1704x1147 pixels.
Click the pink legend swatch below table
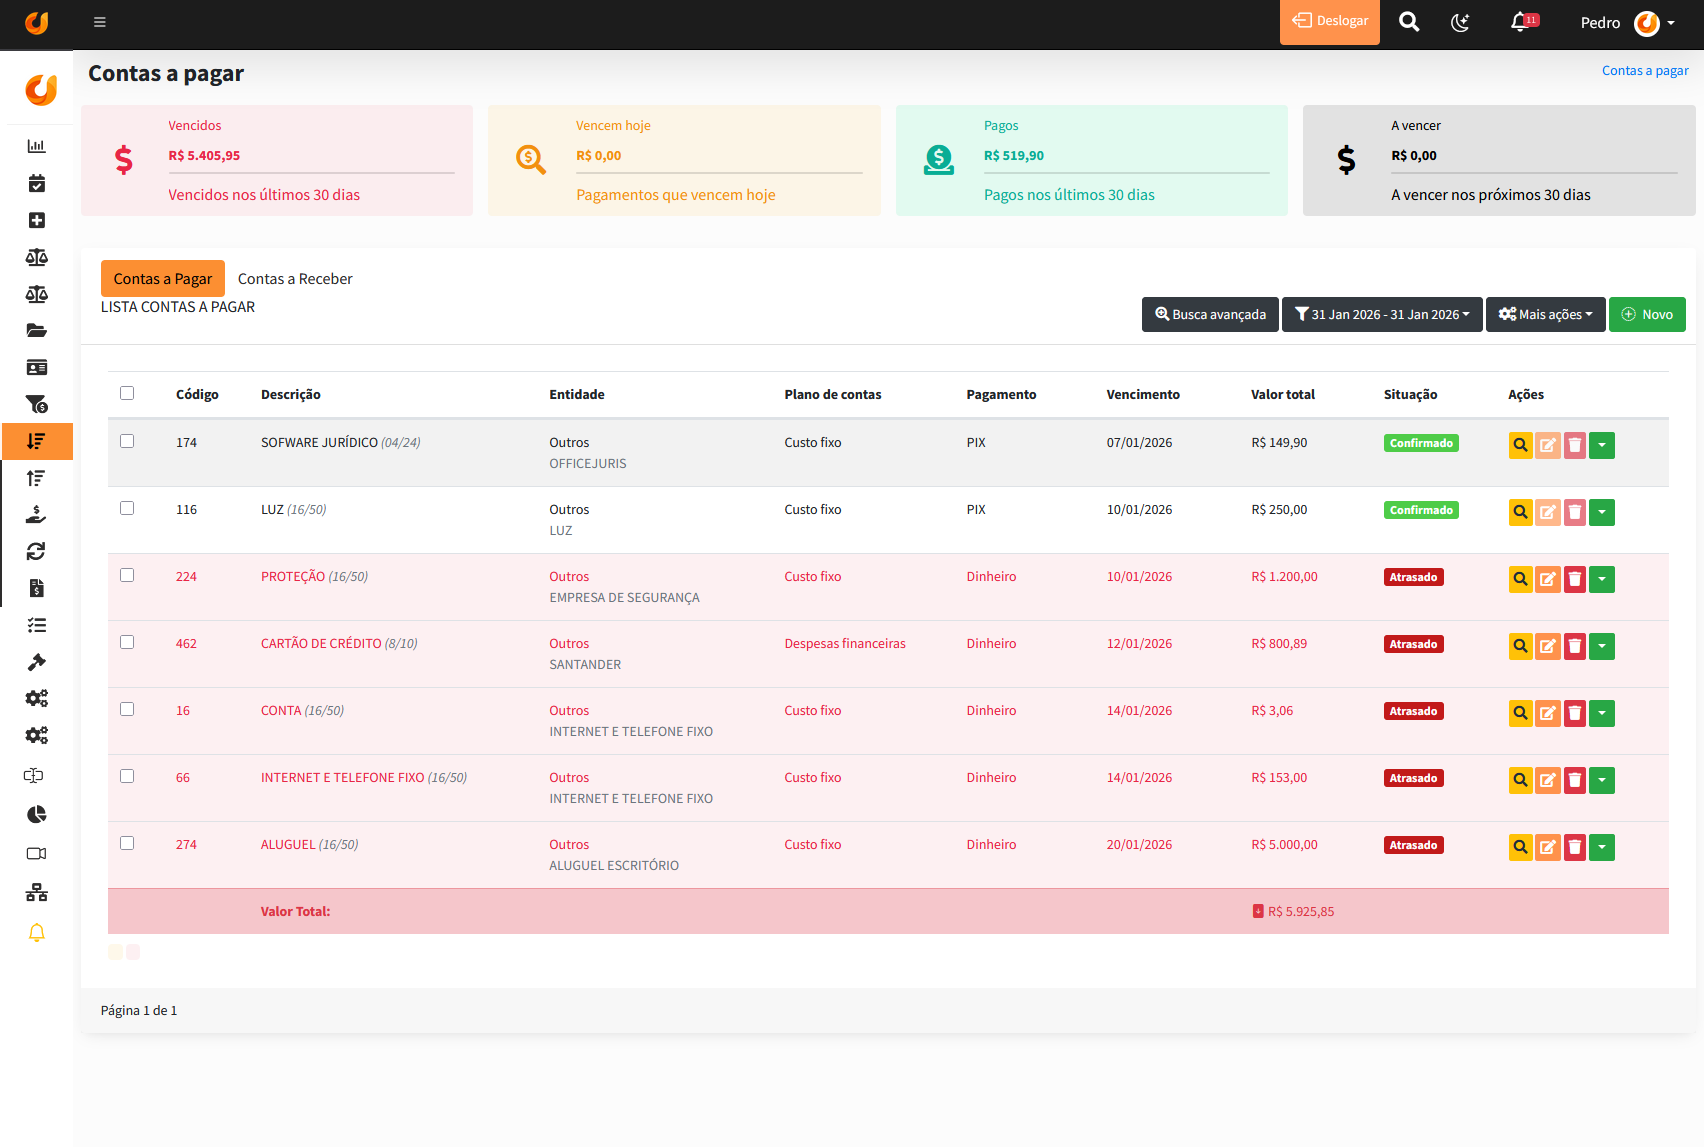pyautogui.click(x=133, y=952)
